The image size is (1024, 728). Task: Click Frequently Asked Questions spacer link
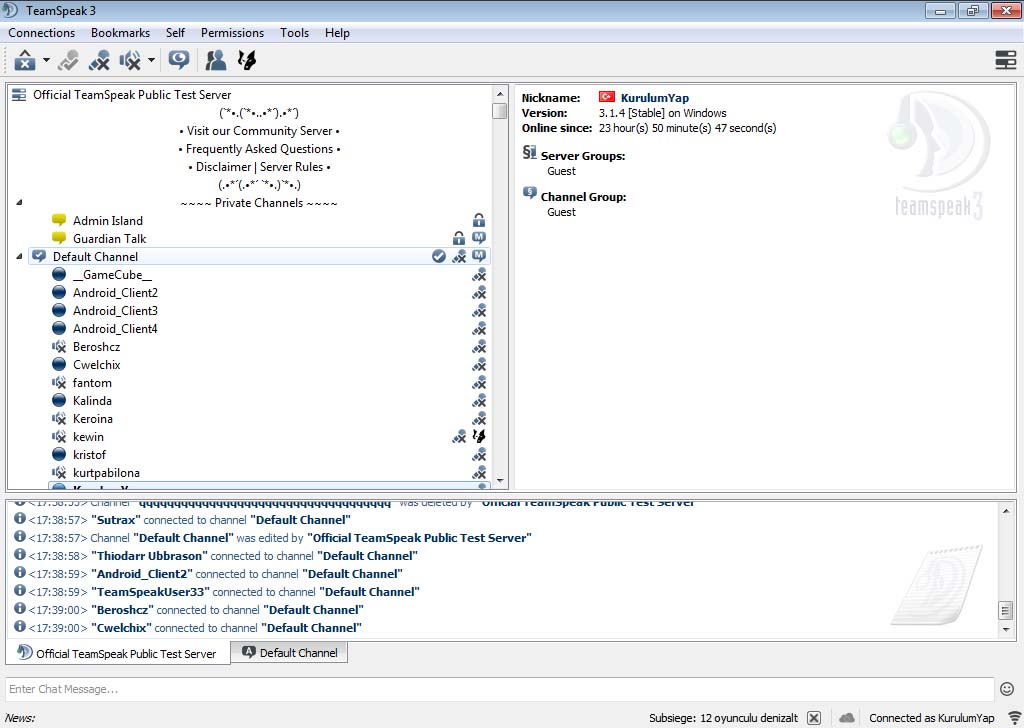(259, 149)
